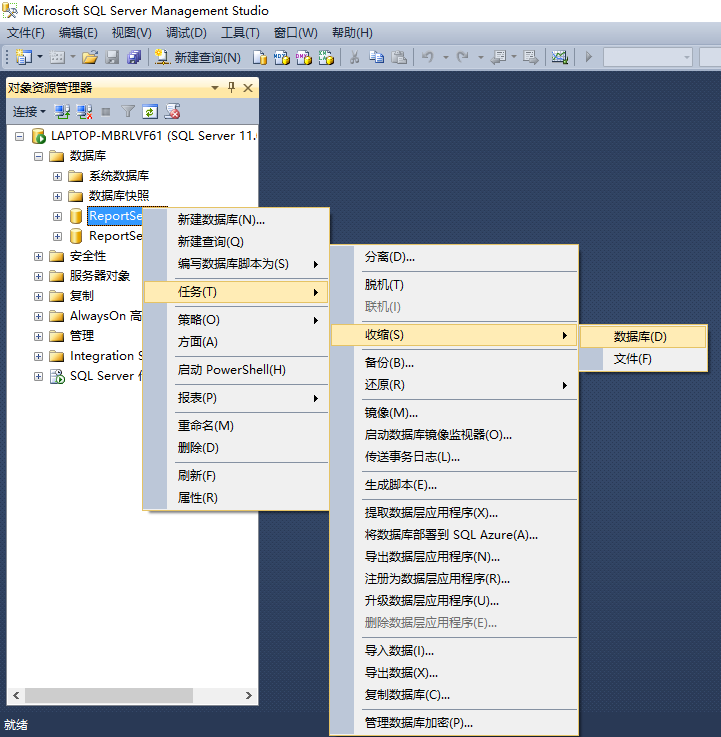Image resolution: width=721 pixels, height=737 pixels.
Task: Select 数据库(D) in shrink submenu
Action: [x=643, y=337]
